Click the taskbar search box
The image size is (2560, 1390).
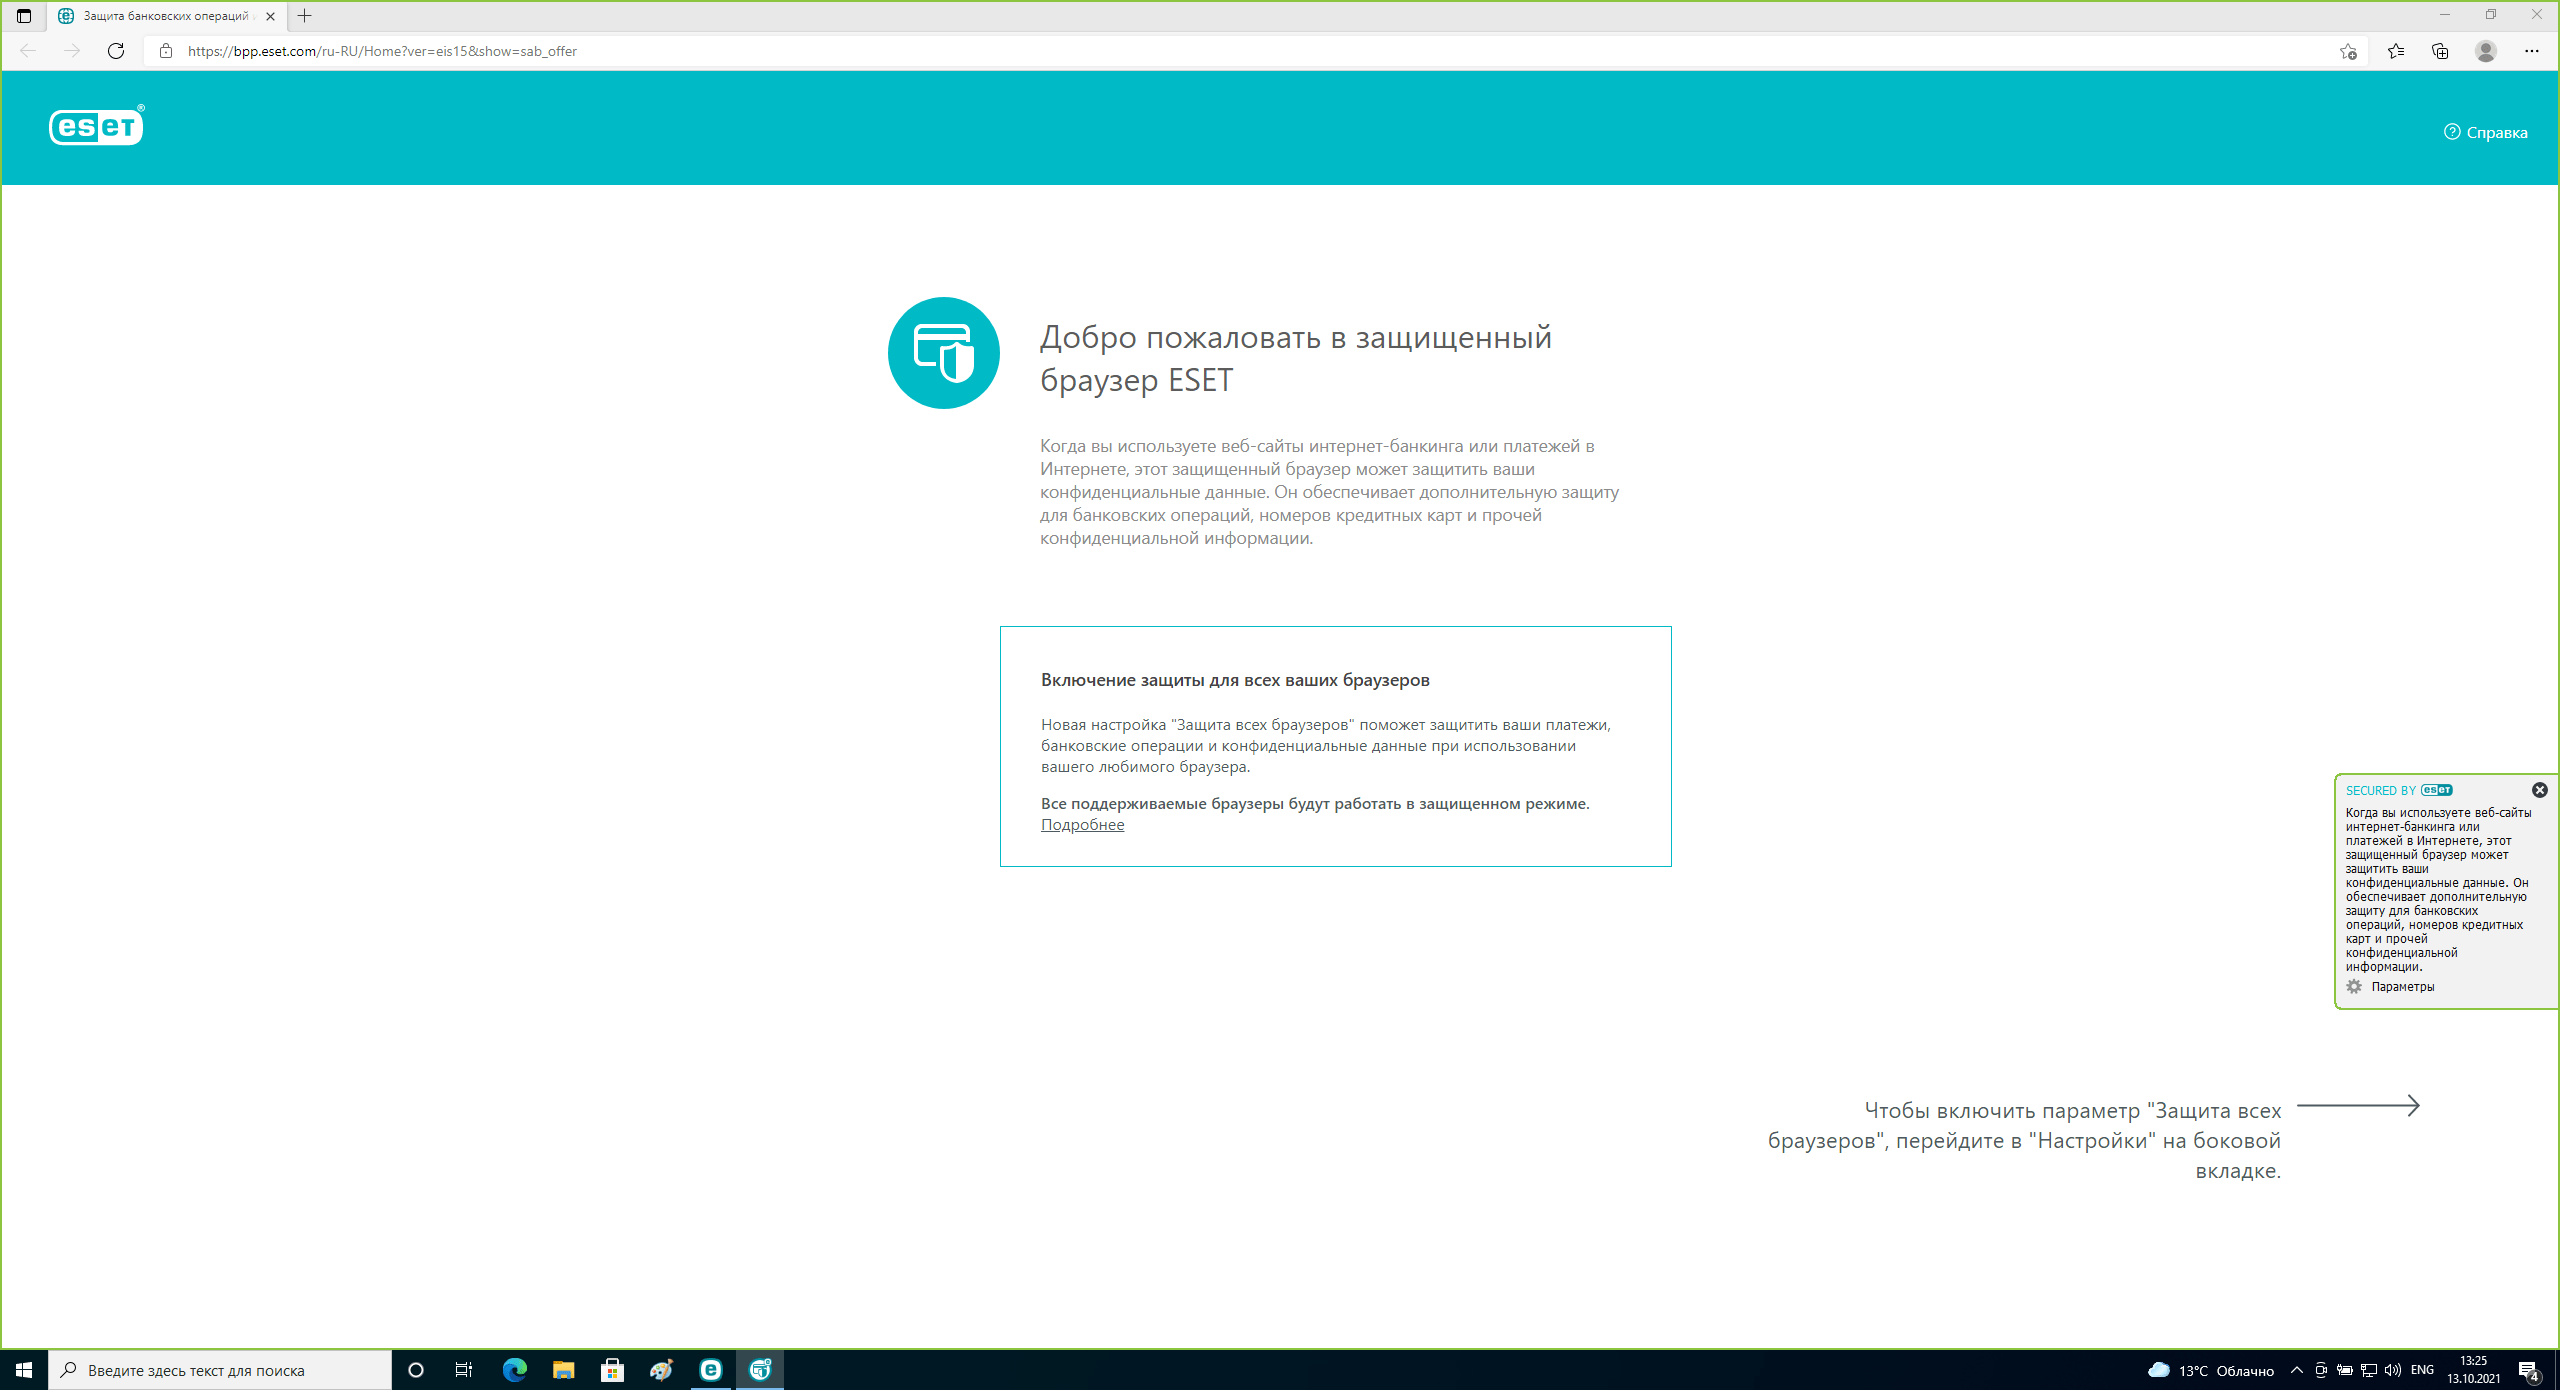coord(220,1370)
